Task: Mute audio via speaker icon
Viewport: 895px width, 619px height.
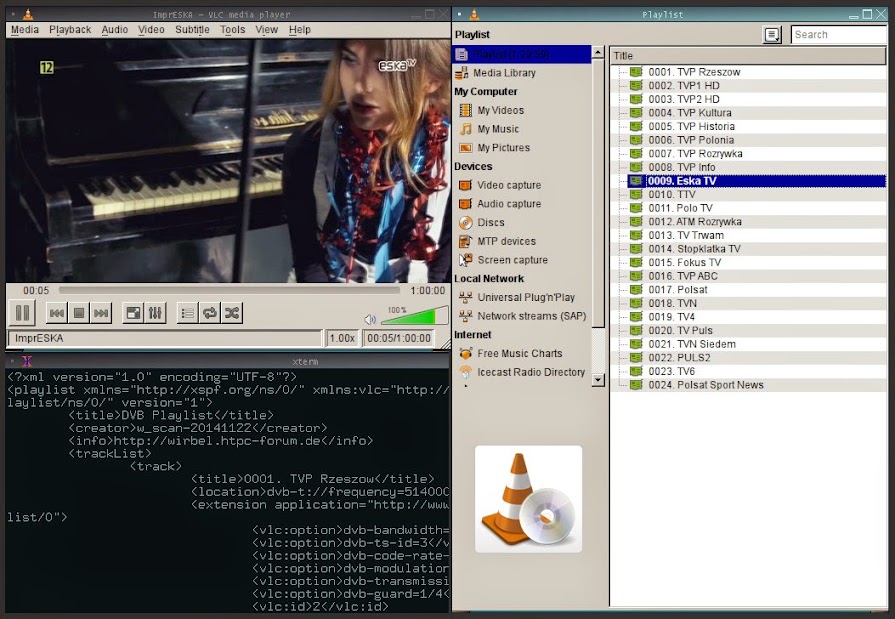Action: [370, 319]
